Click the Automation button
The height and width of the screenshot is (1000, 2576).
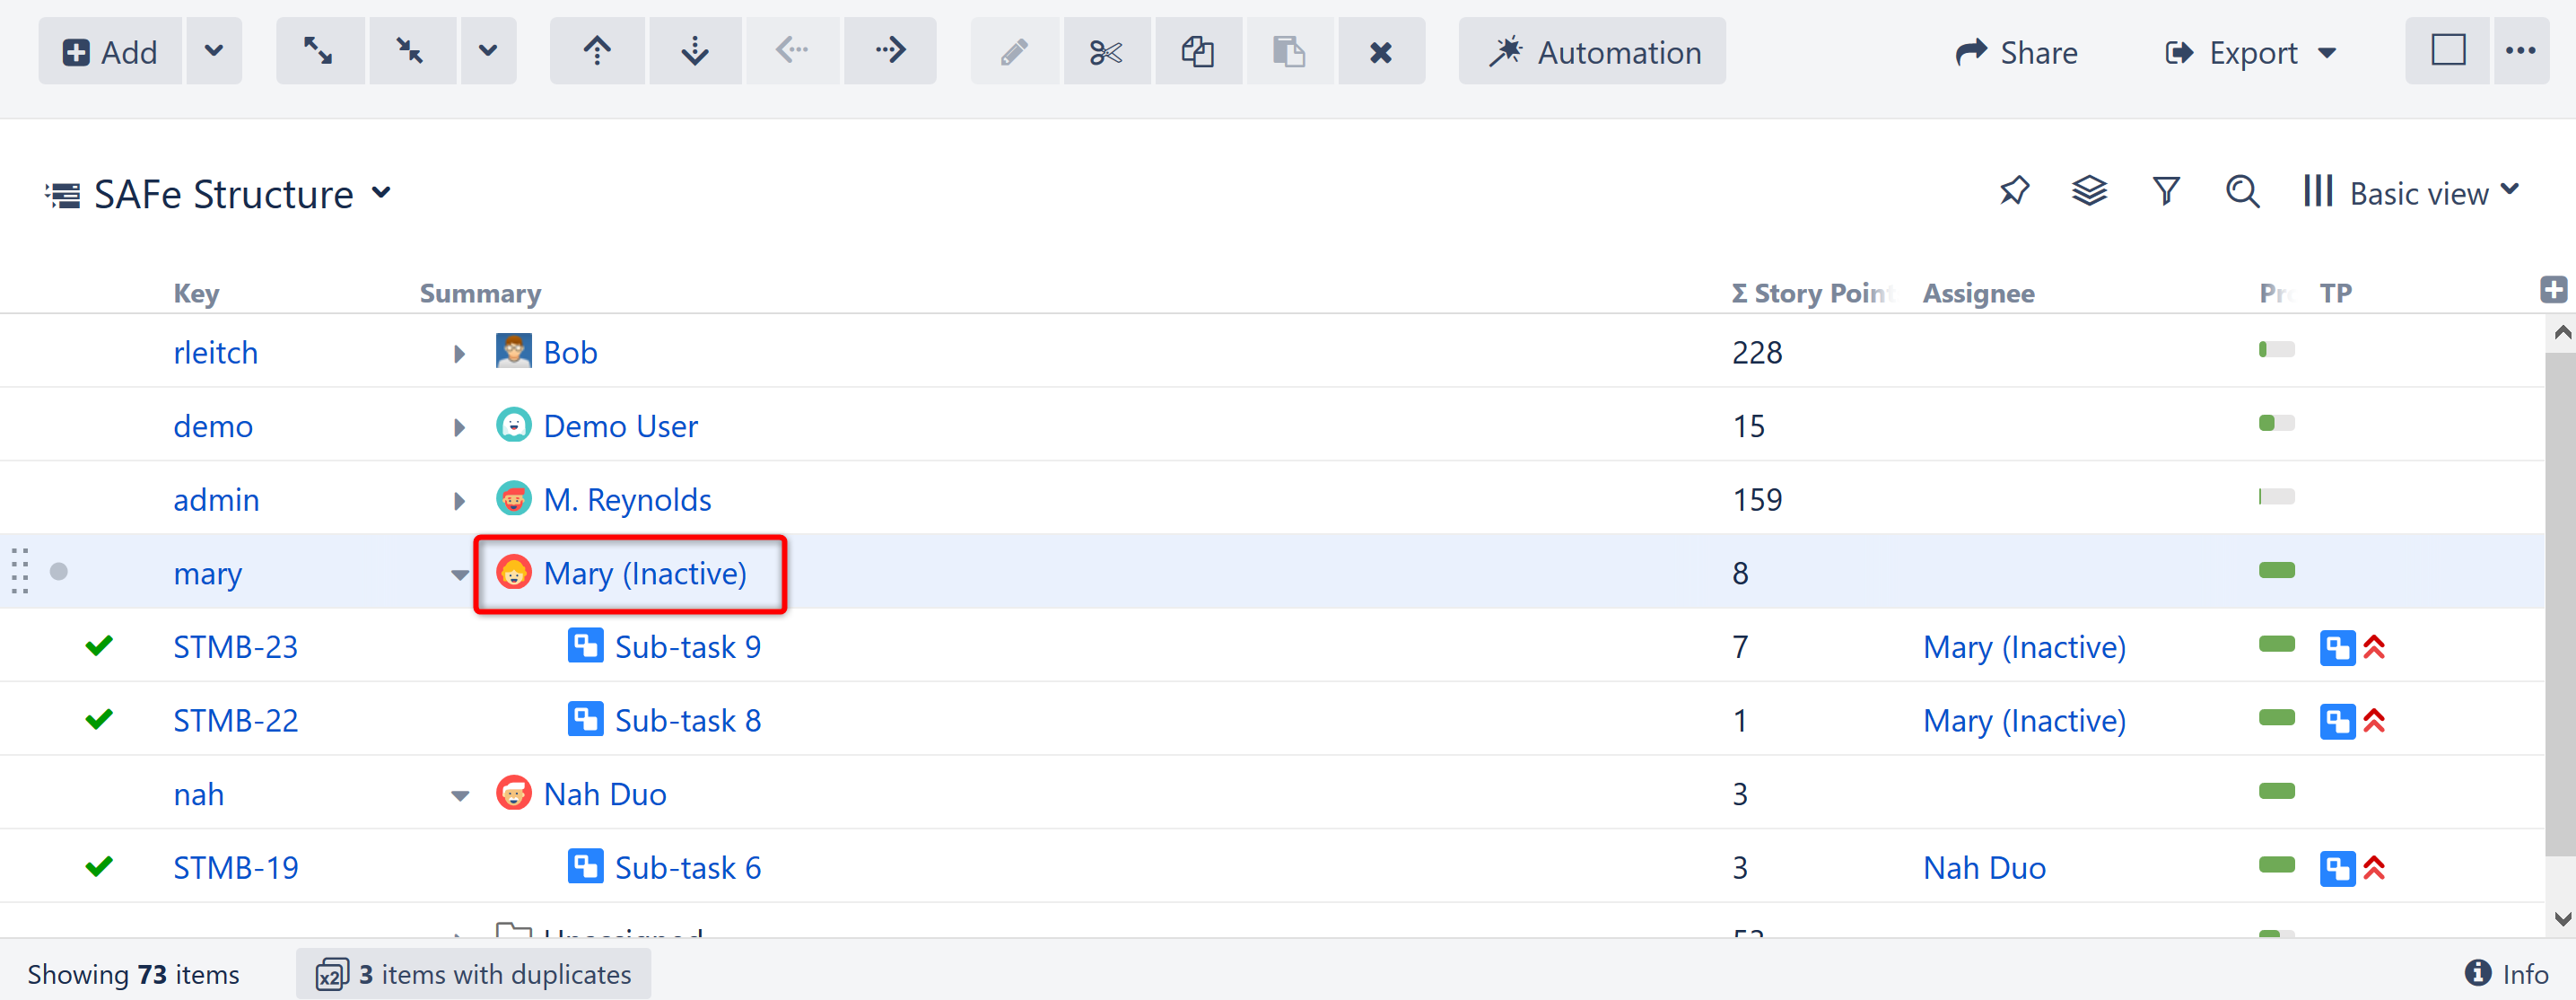tap(1593, 52)
